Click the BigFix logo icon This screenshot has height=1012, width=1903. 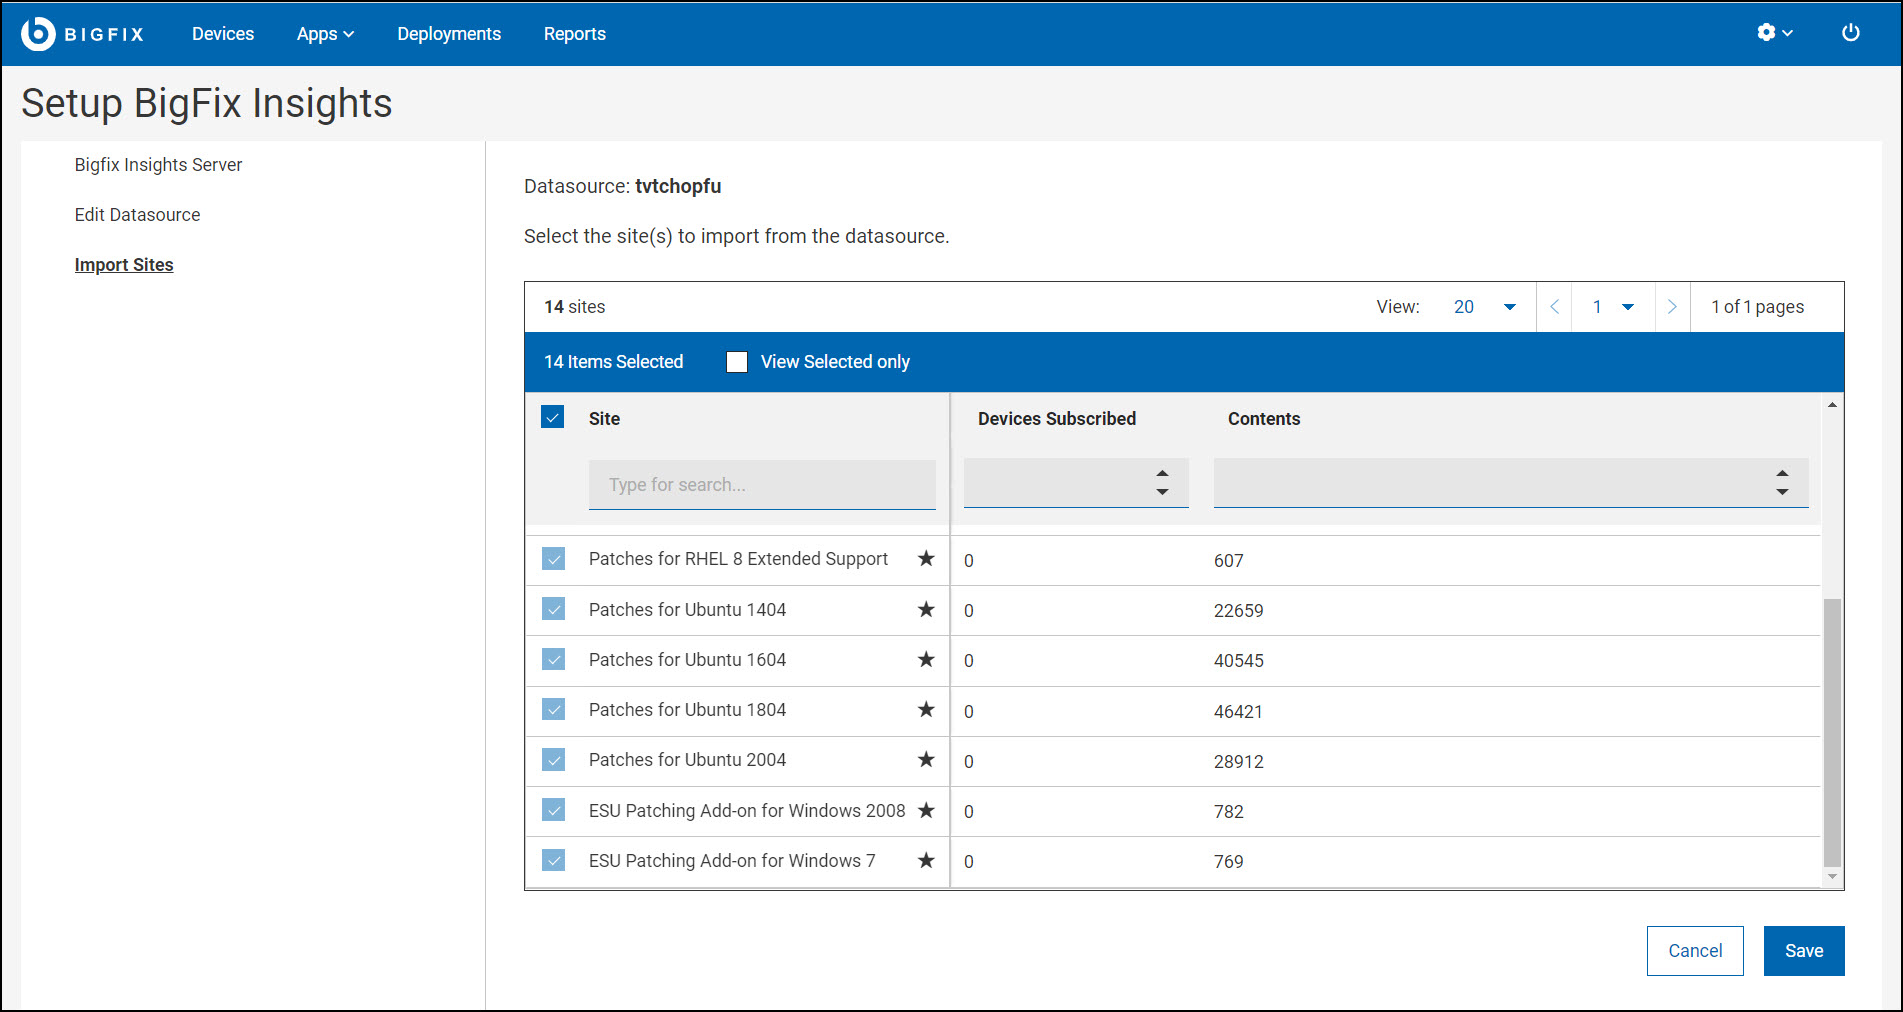tap(38, 33)
